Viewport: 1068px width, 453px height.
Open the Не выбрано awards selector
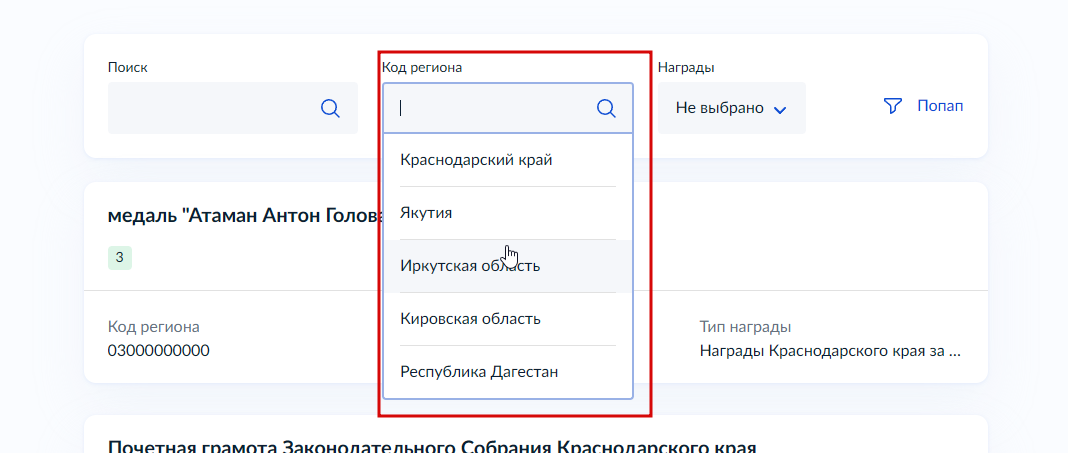pos(732,108)
